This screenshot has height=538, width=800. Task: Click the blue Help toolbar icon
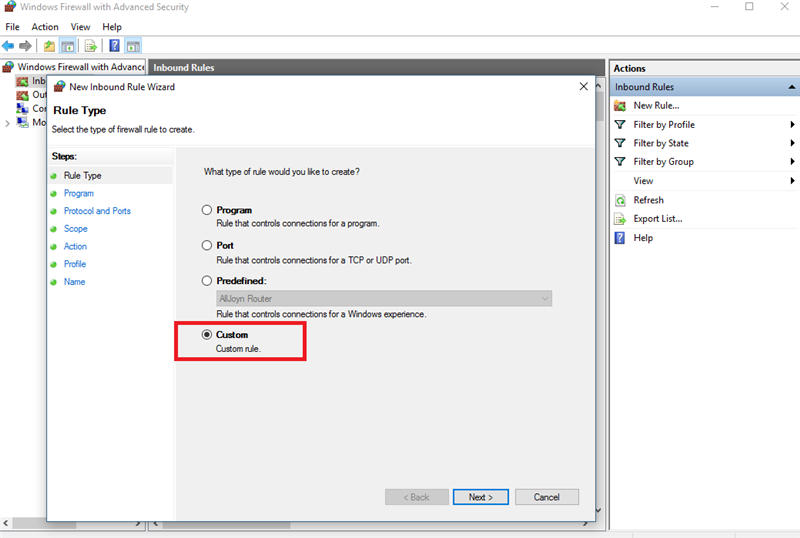[x=114, y=46]
